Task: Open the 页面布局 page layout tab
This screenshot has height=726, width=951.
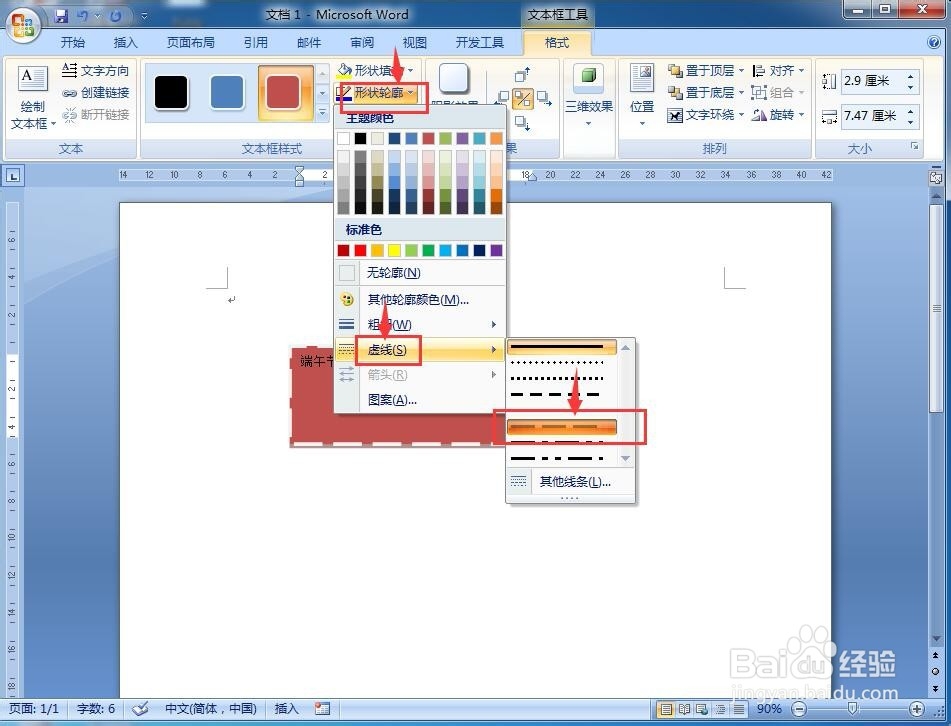Action: [x=190, y=42]
